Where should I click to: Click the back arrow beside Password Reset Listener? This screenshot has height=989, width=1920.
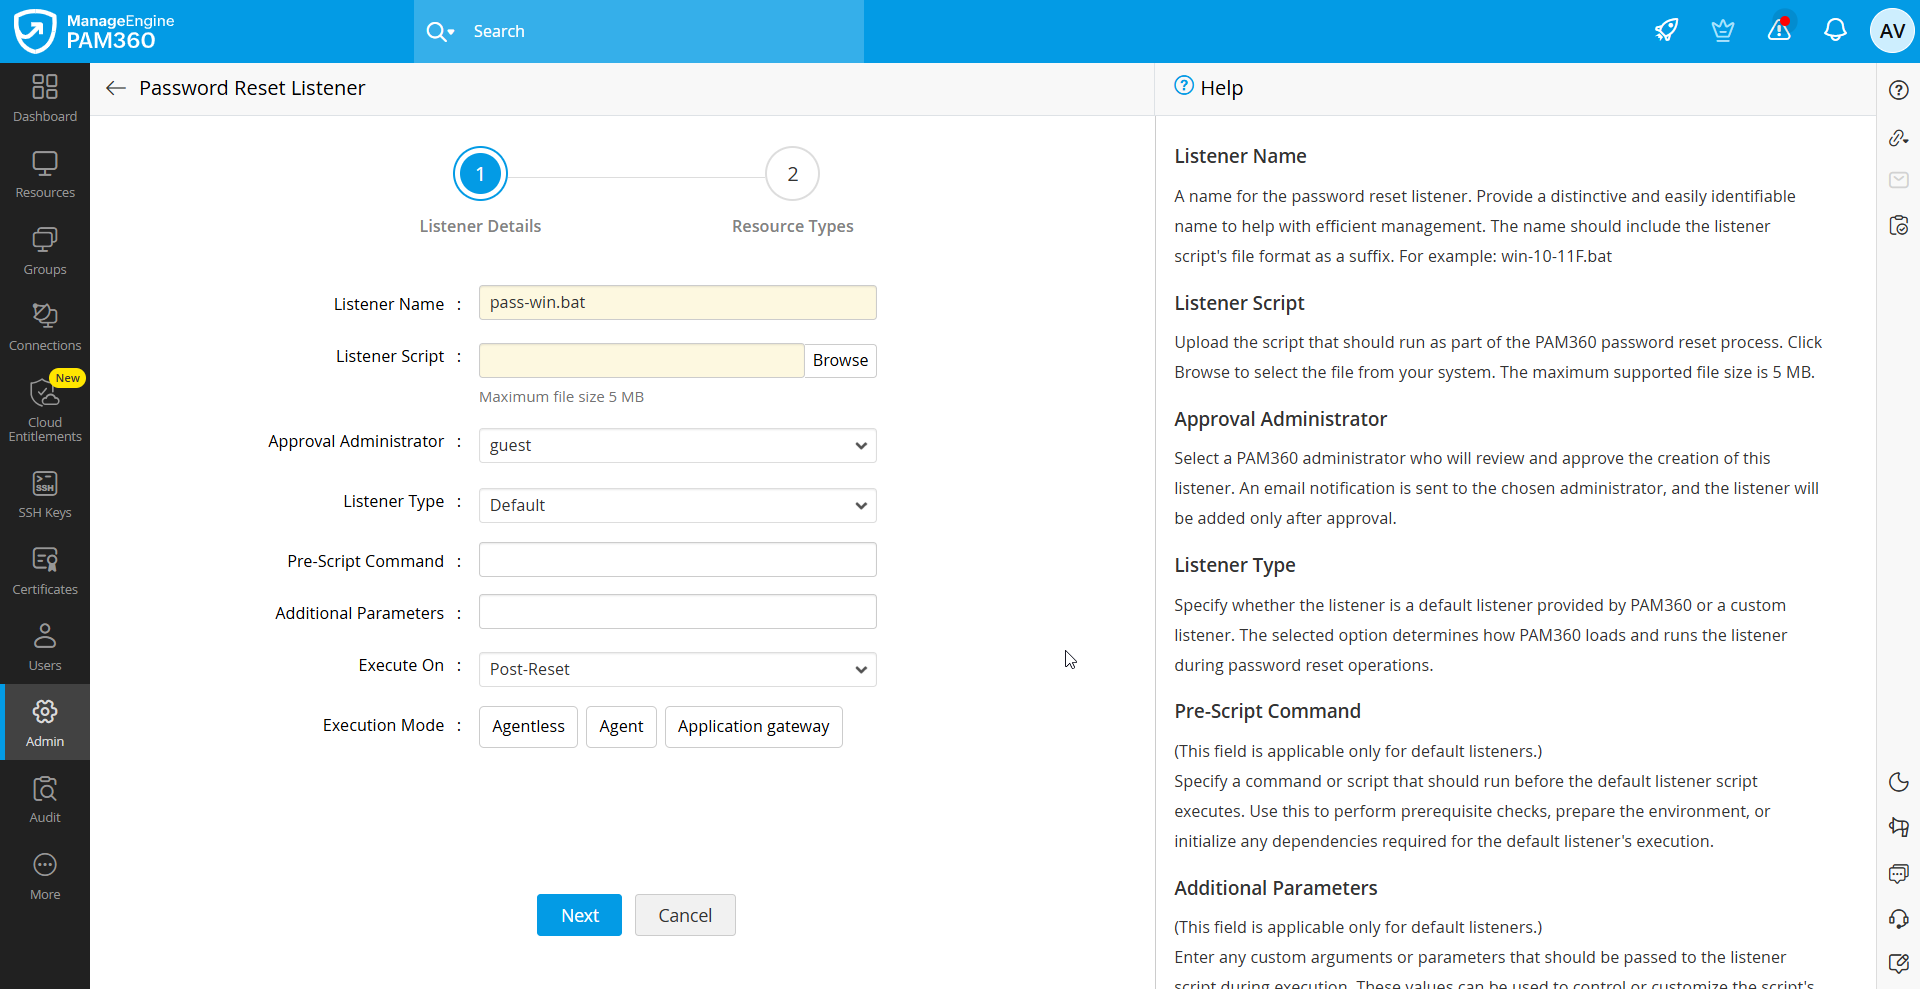[116, 88]
